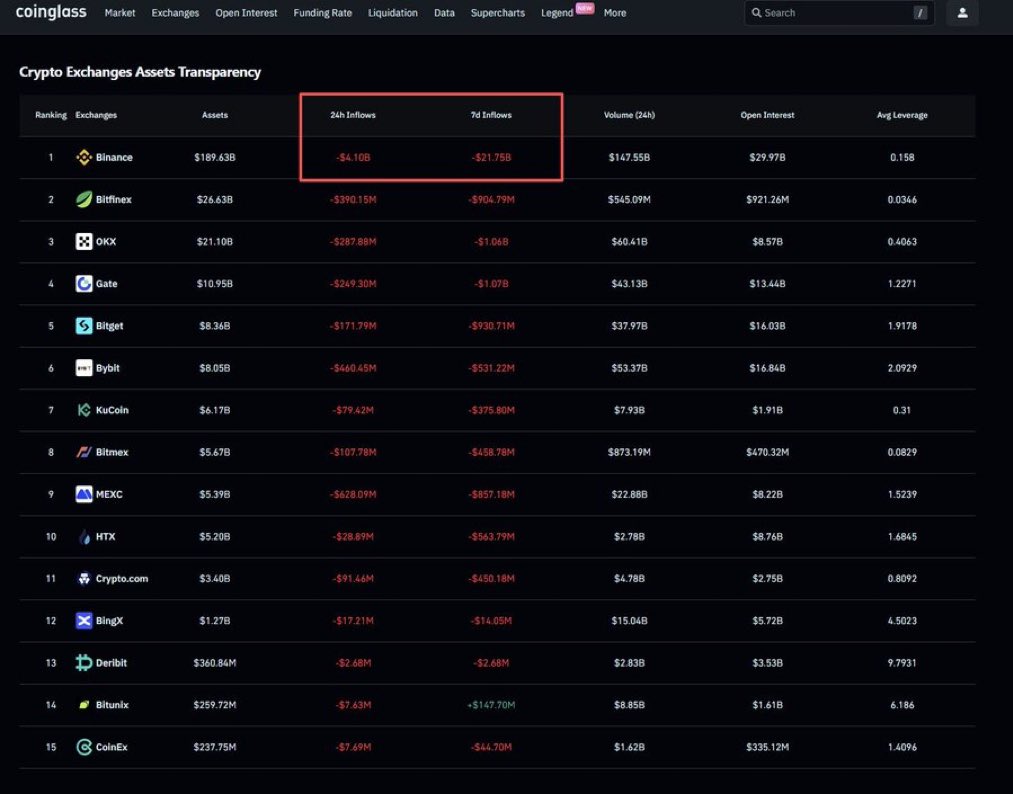This screenshot has width=1013, height=794.
Task: Open Bitget exchange name link
Action: coord(109,326)
